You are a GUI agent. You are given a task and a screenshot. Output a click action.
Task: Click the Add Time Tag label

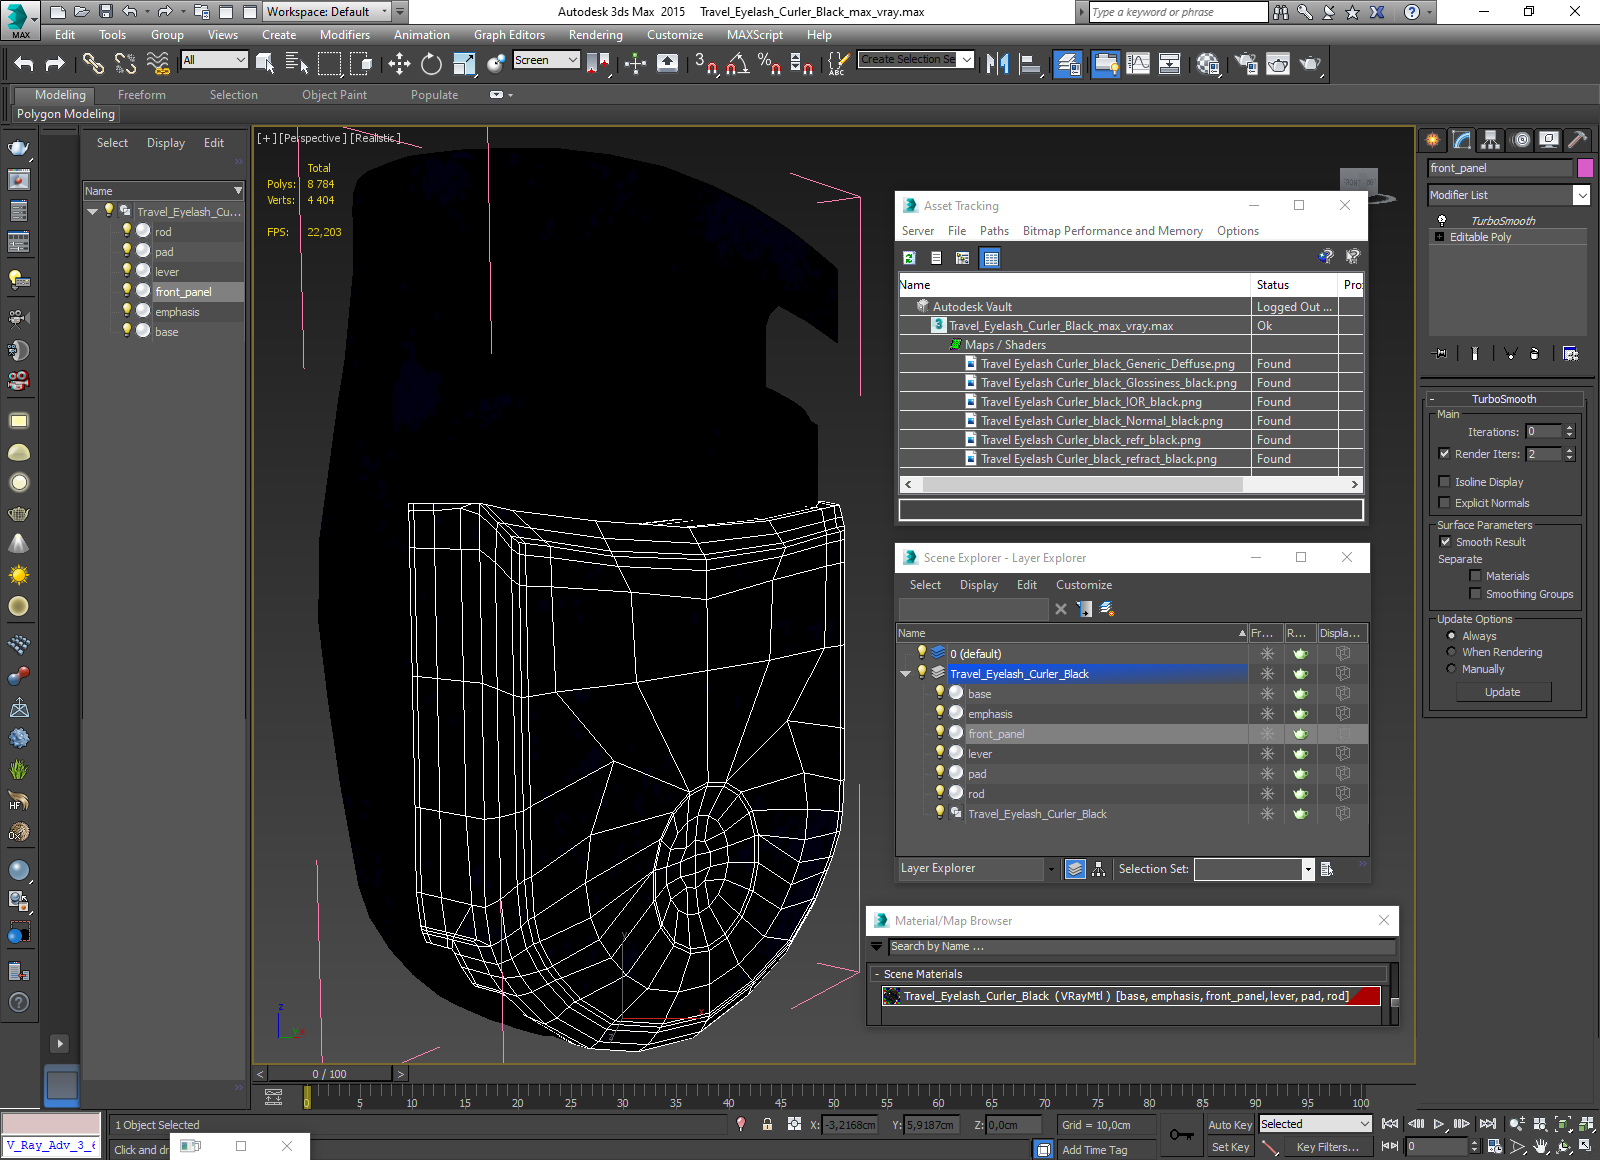click(x=1094, y=1150)
